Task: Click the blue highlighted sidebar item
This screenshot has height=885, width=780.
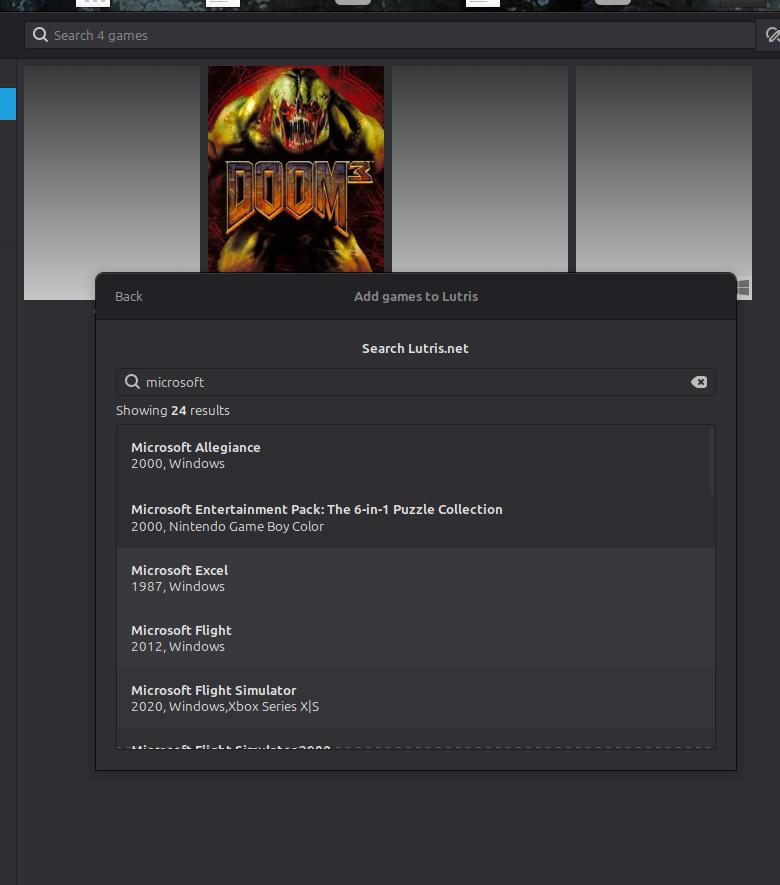Action: tap(8, 104)
